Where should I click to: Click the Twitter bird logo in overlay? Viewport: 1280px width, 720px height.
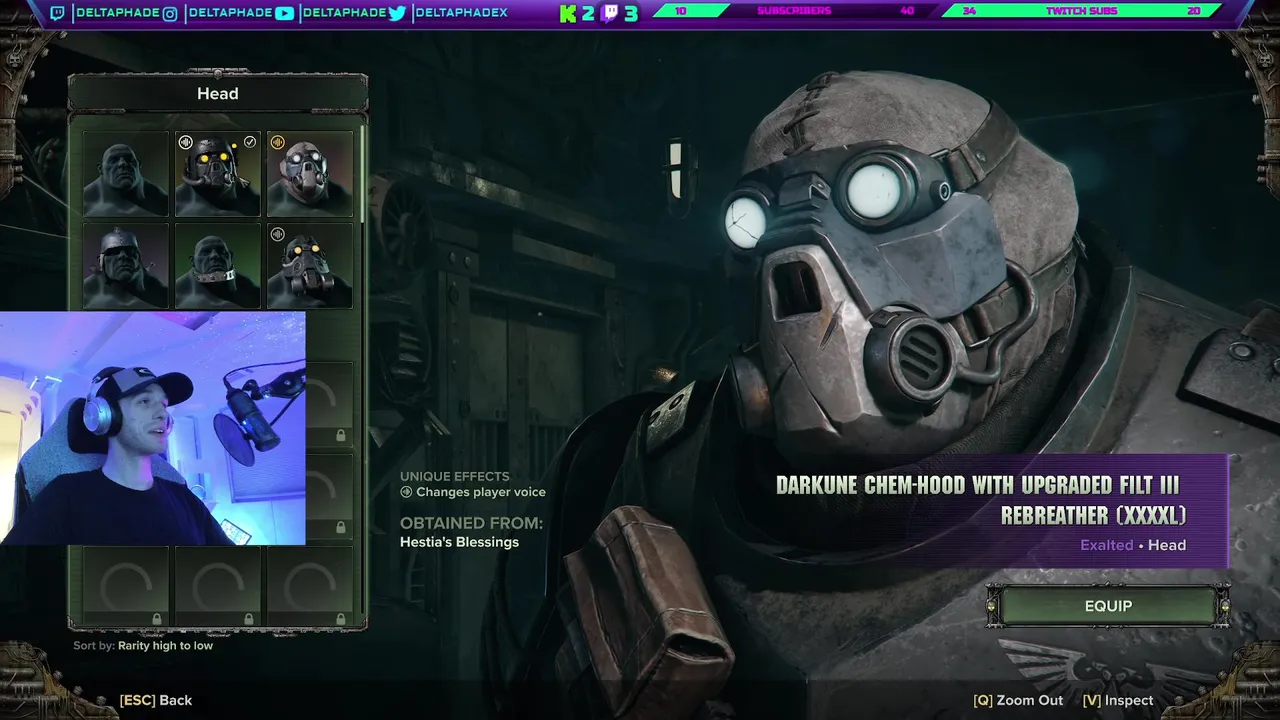coord(397,13)
